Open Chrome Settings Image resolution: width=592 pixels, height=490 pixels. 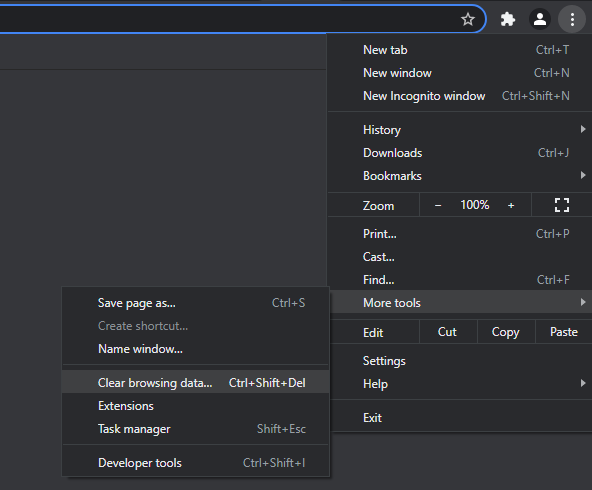pos(459,361)
